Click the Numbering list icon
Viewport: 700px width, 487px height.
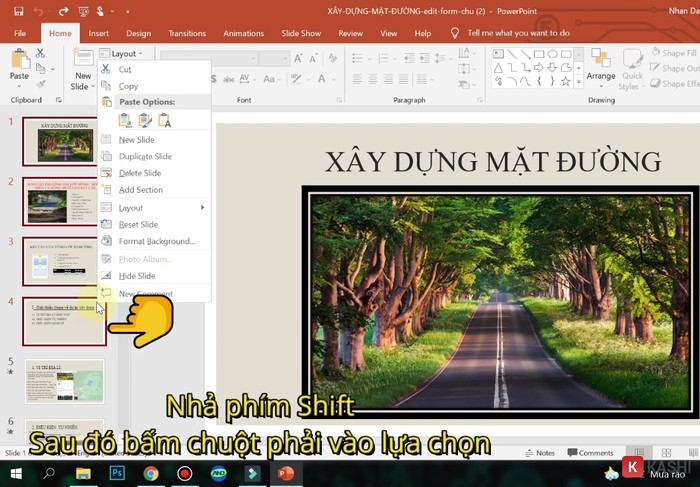click(383, 58)
